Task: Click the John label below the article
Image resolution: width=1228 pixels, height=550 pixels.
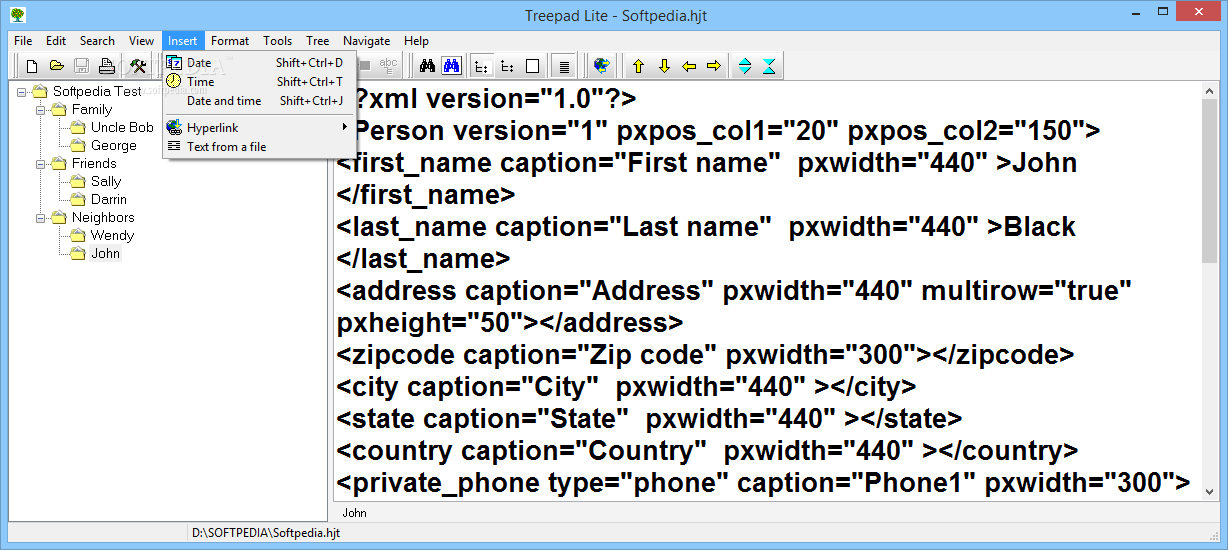Action: 354,512
